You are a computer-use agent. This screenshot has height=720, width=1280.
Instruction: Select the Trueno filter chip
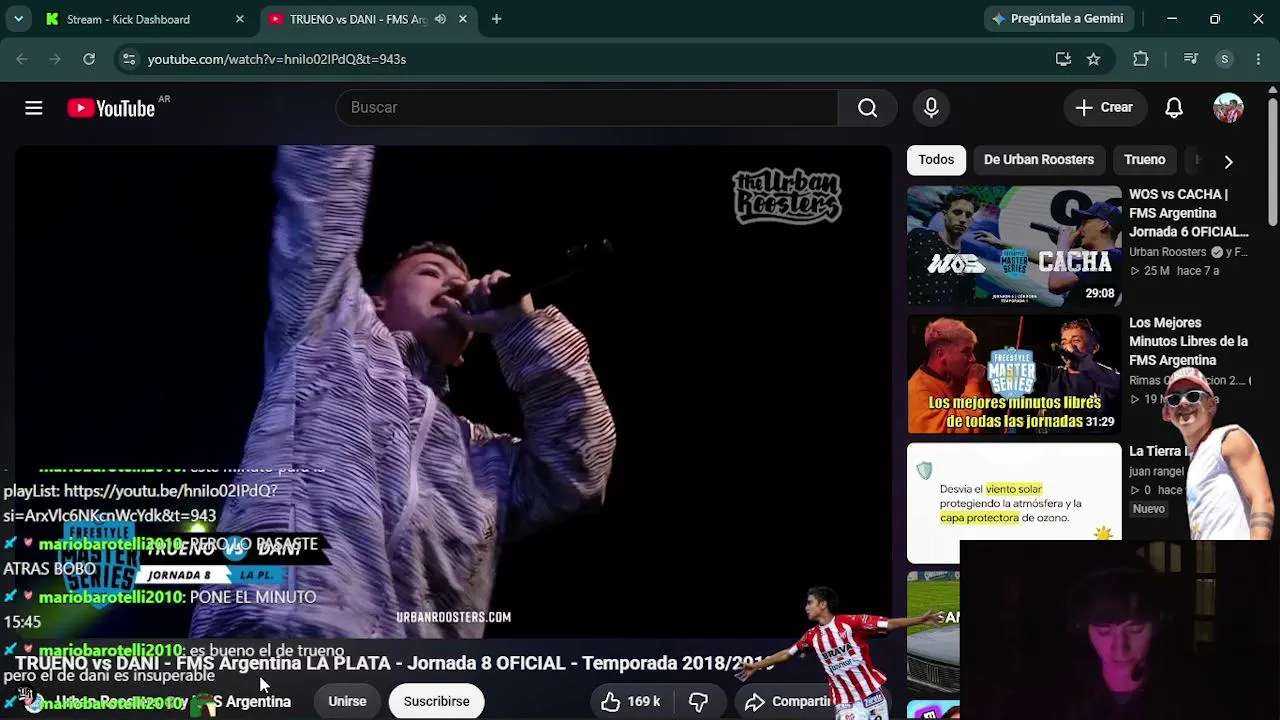(1144, 160)
